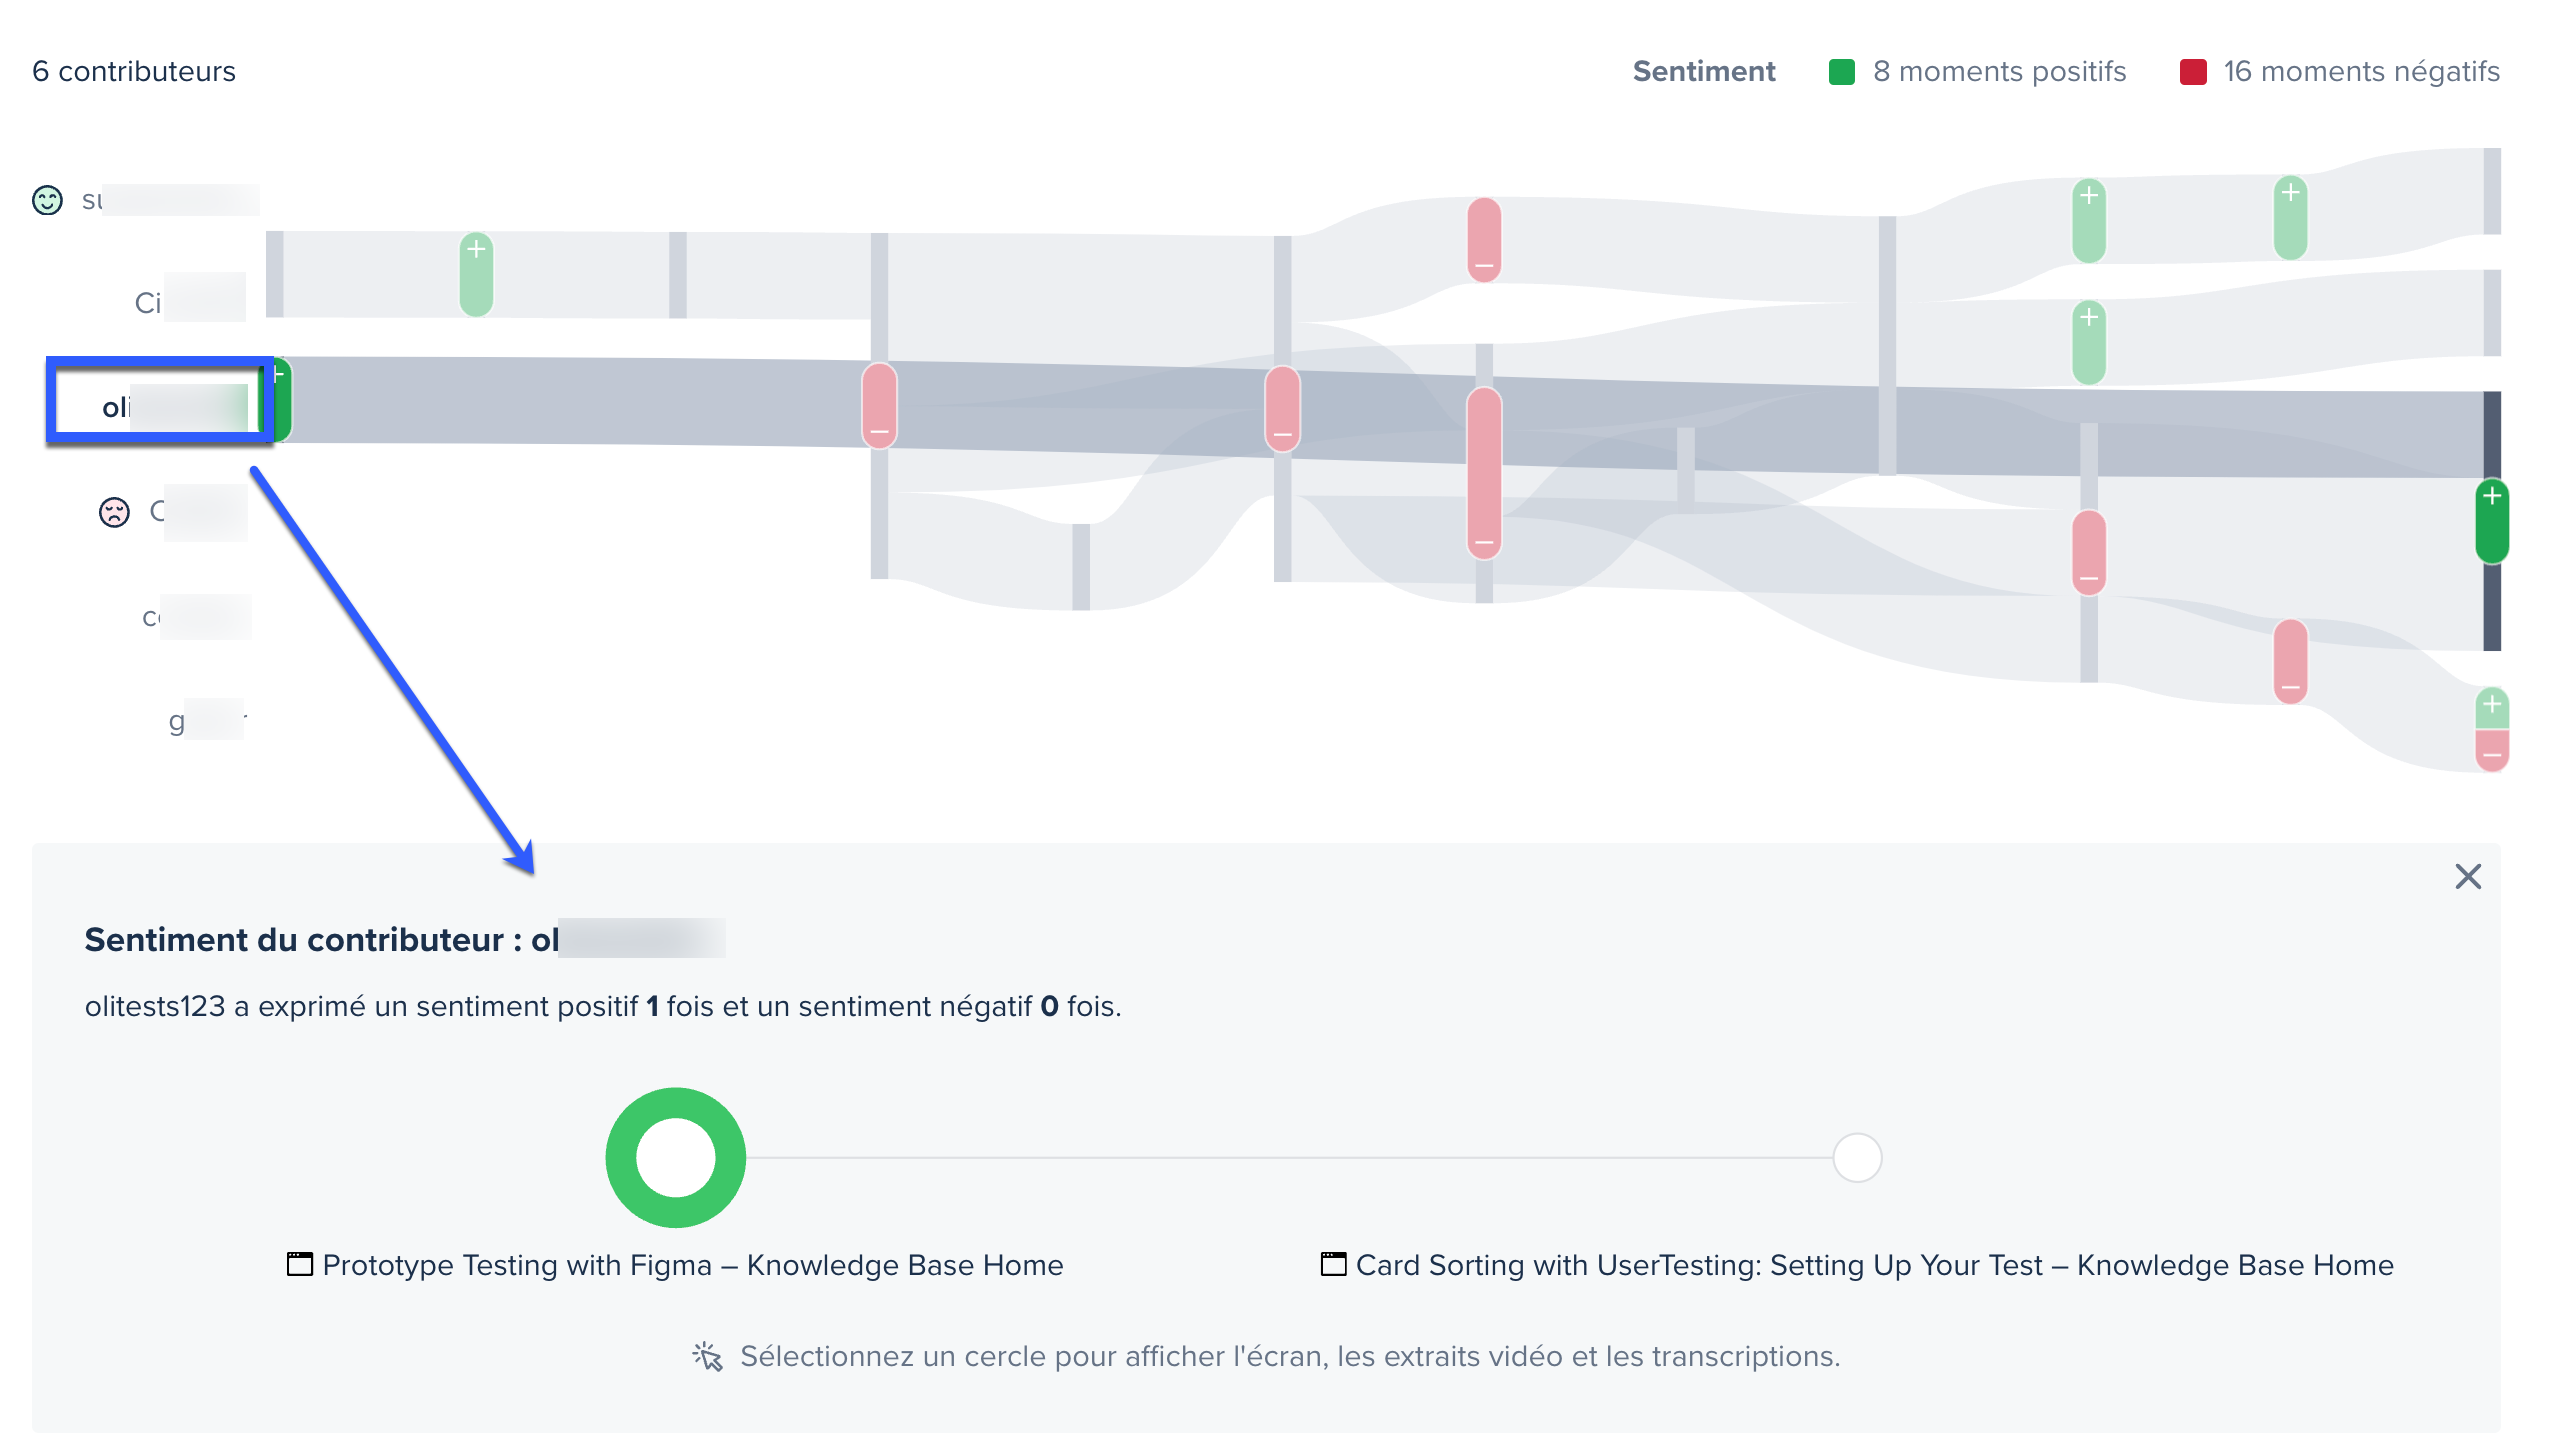Open Prototype Testing with Figma screen label
Image resolution: width=2560 pixels, height=1440 pixels.
tap(692, 1265)
